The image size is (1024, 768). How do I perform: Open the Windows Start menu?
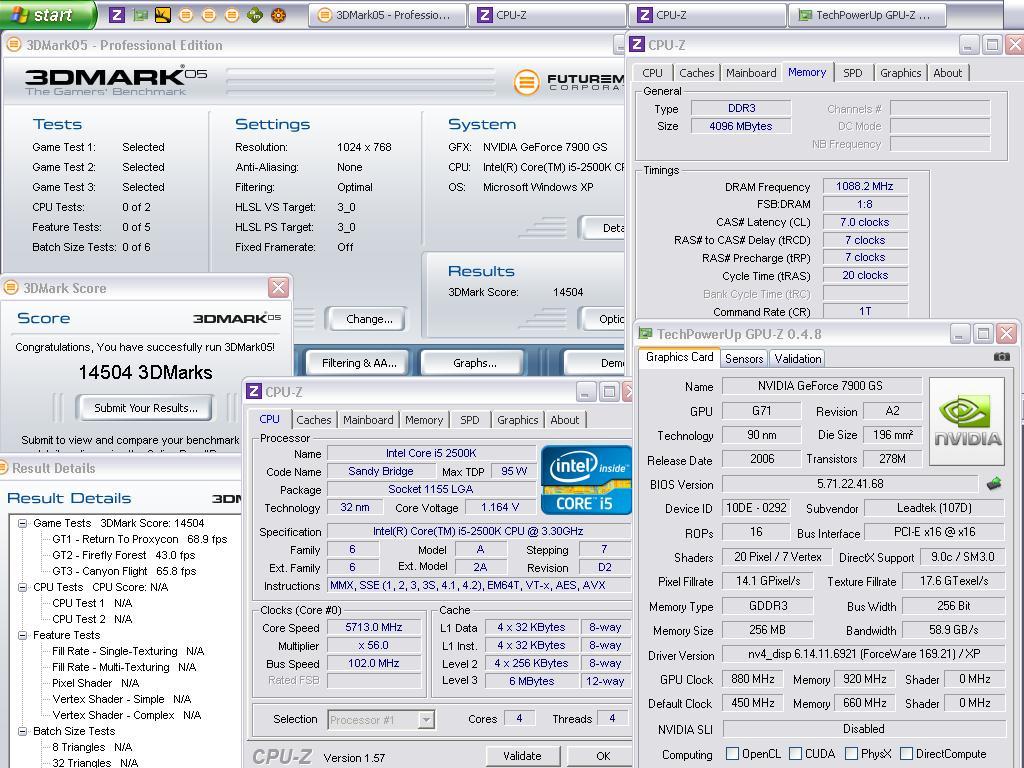(47, 14)
